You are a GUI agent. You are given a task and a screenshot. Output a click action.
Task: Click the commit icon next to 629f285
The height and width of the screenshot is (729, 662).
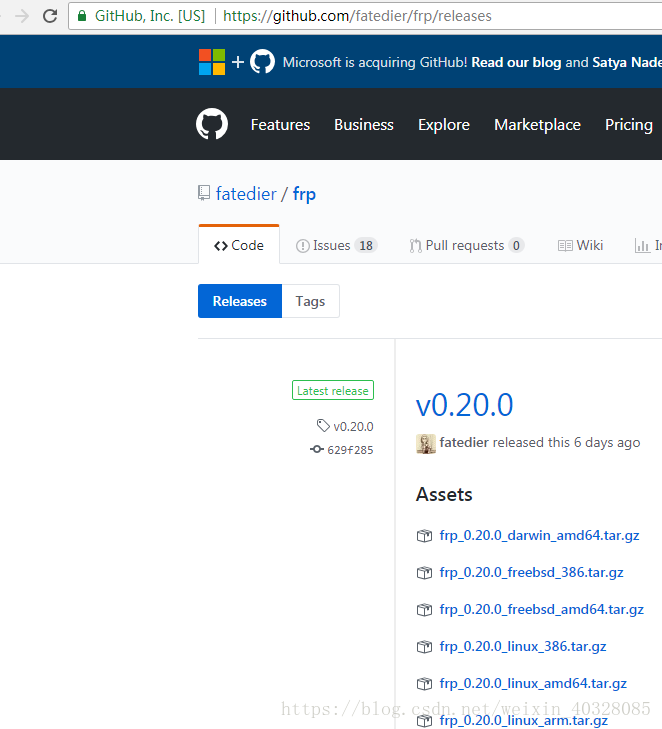(317, 449)
